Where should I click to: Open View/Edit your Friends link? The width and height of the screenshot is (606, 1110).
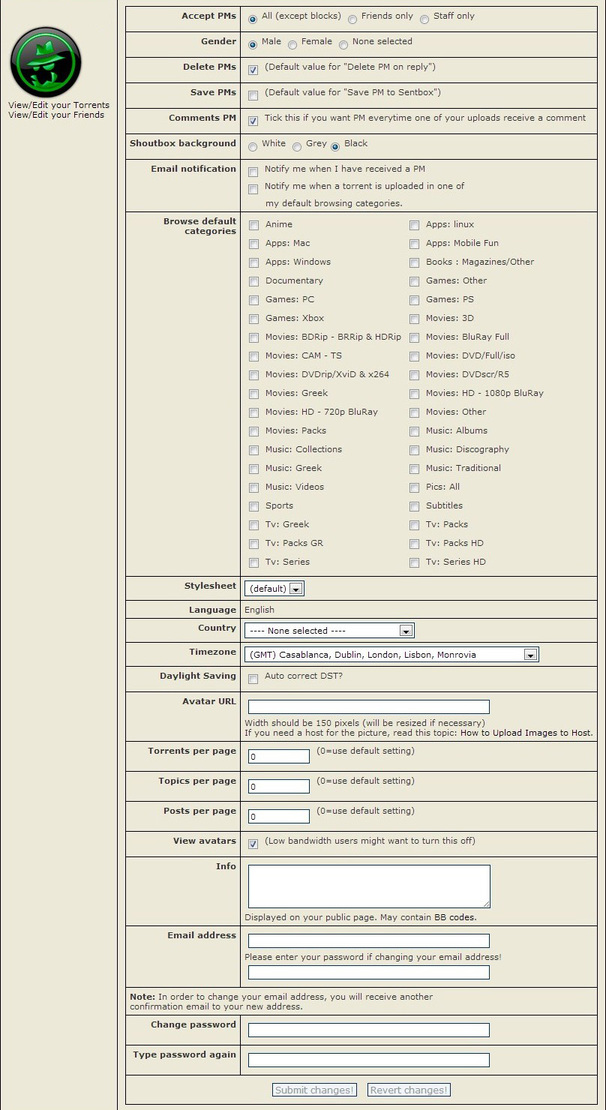56,115
